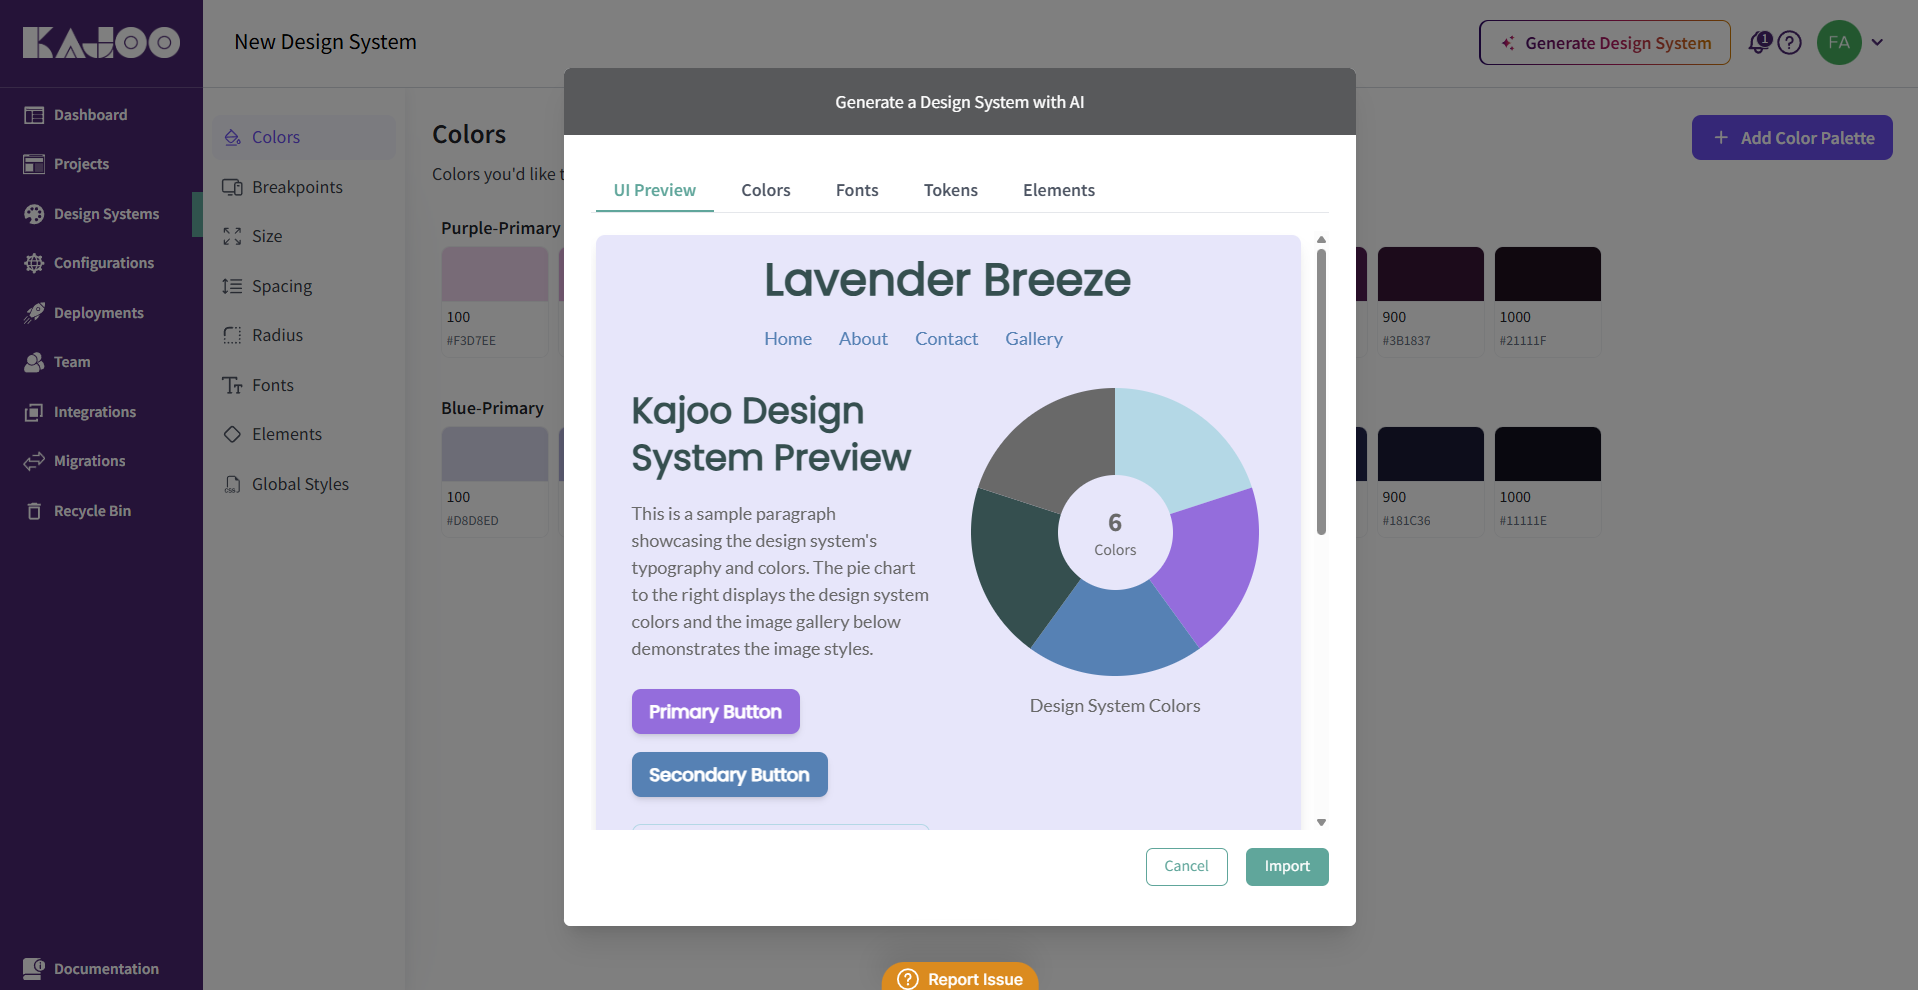Image resolution: width=1918 pixels, height=990 pixels.
Task: Select Purple-Primary 1000 swatch #21111F
Action: tap(1548, 274)
